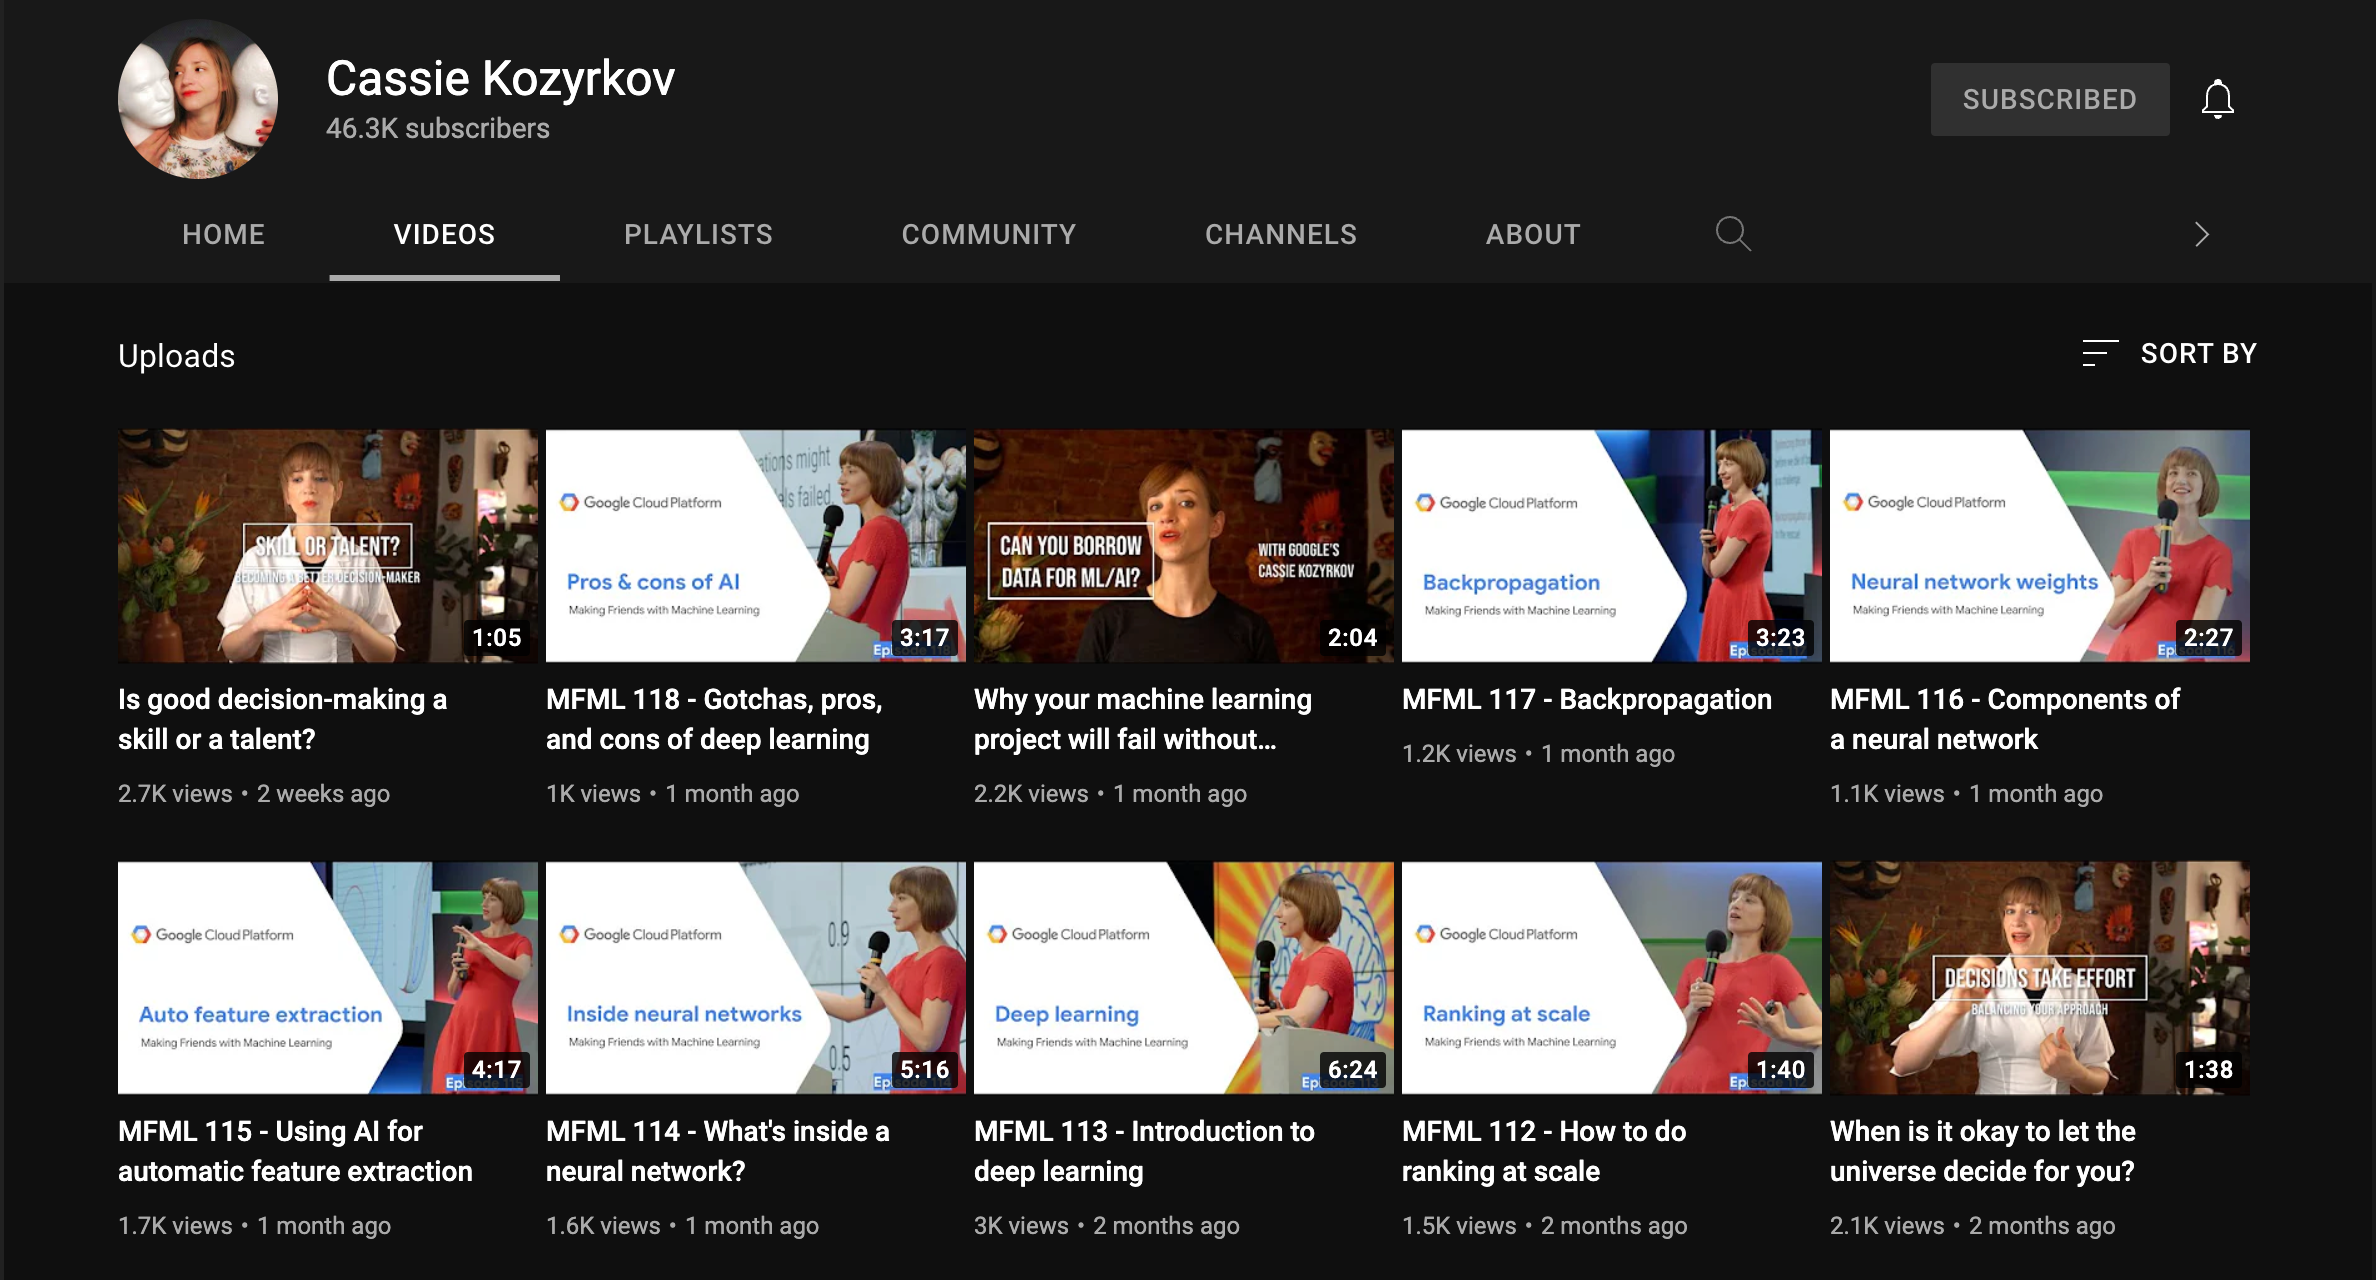The height and width of the screenshot is (1280, 2376).
Task: Open the 'Decisions Take Effort' thumbnail
Action: [2039, 977]
